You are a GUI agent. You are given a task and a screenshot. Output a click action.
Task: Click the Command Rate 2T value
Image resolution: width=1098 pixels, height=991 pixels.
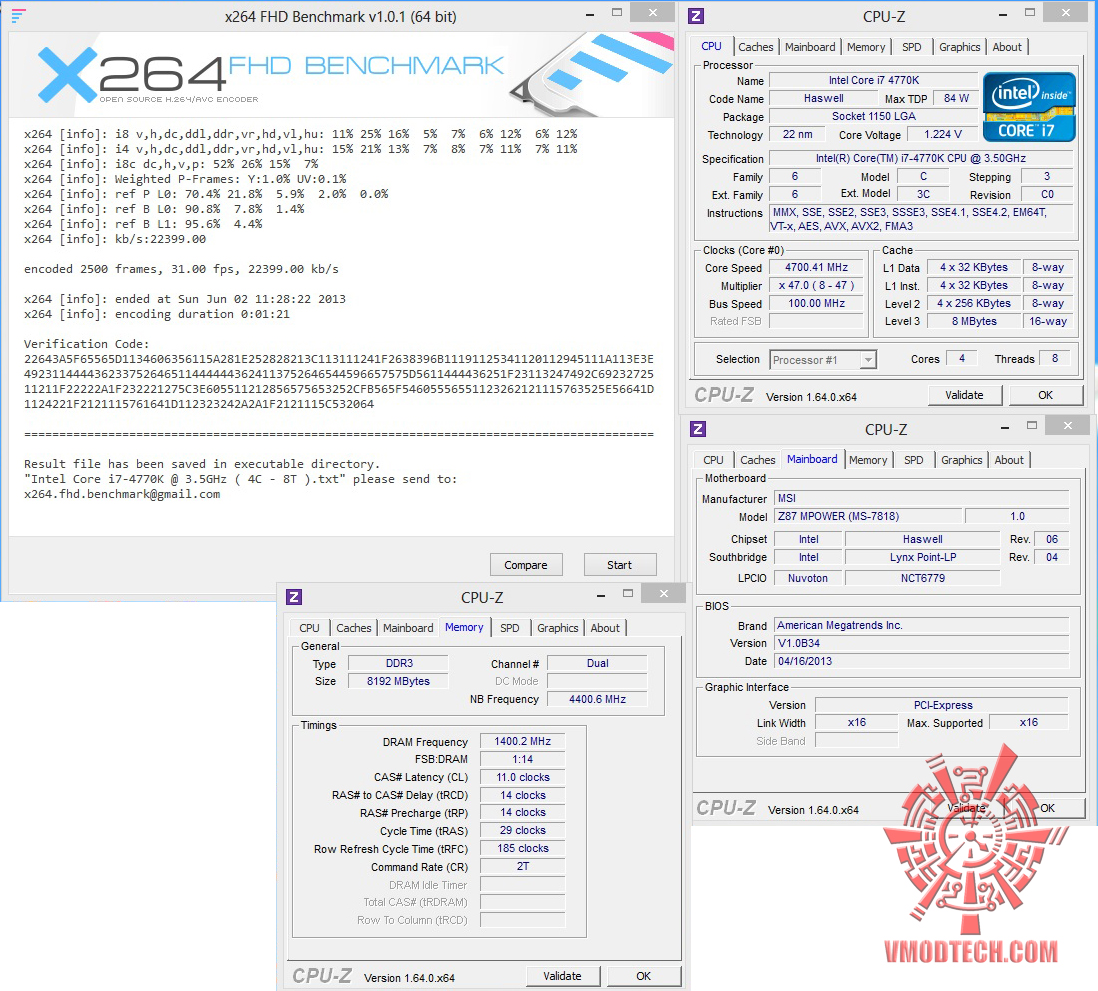(x=522, y=866)
